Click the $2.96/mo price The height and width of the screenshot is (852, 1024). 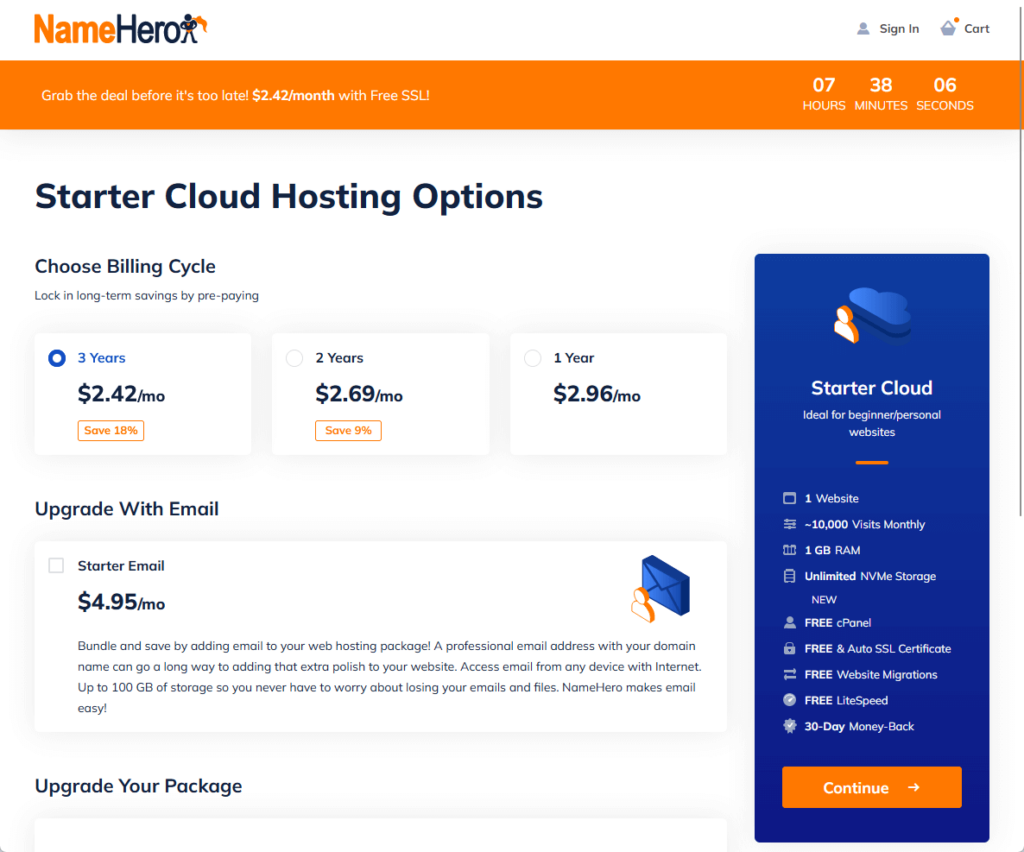tap(597, 394)
